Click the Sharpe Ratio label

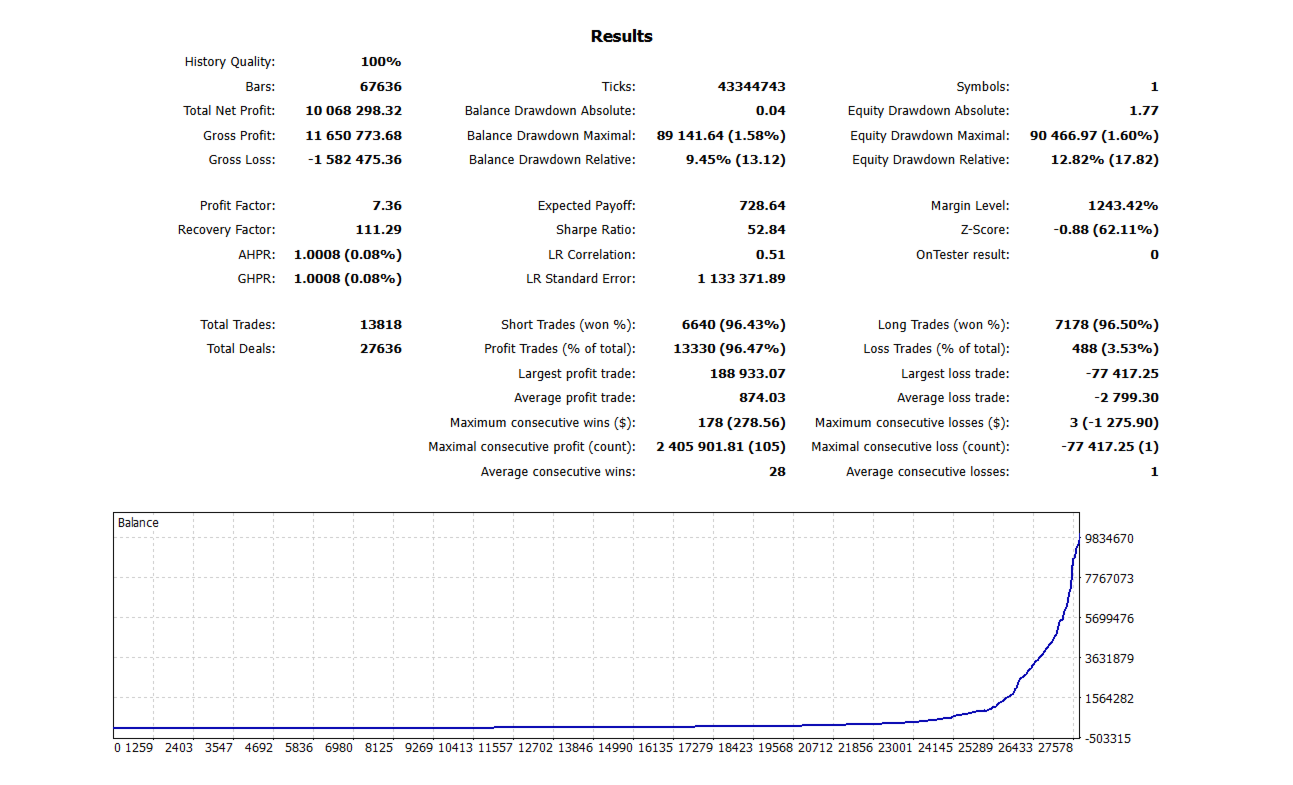(x=596, y=230)
